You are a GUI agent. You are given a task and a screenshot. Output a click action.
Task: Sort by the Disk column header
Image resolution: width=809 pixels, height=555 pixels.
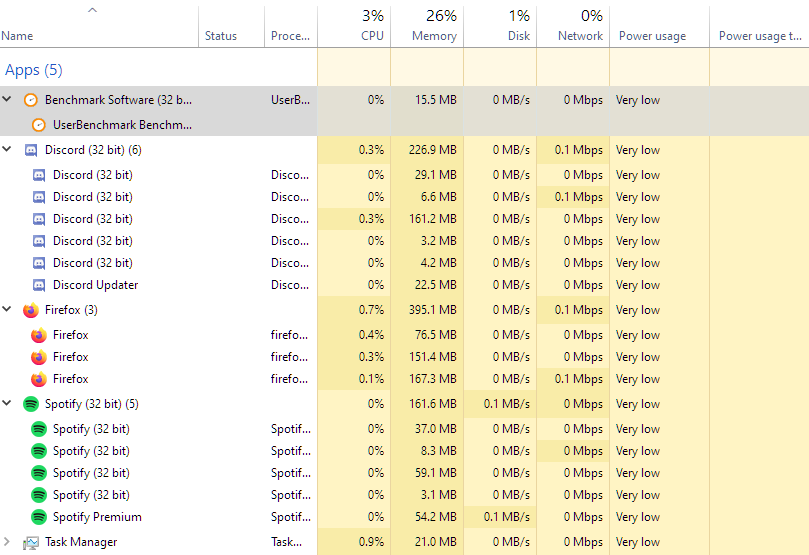500,27
